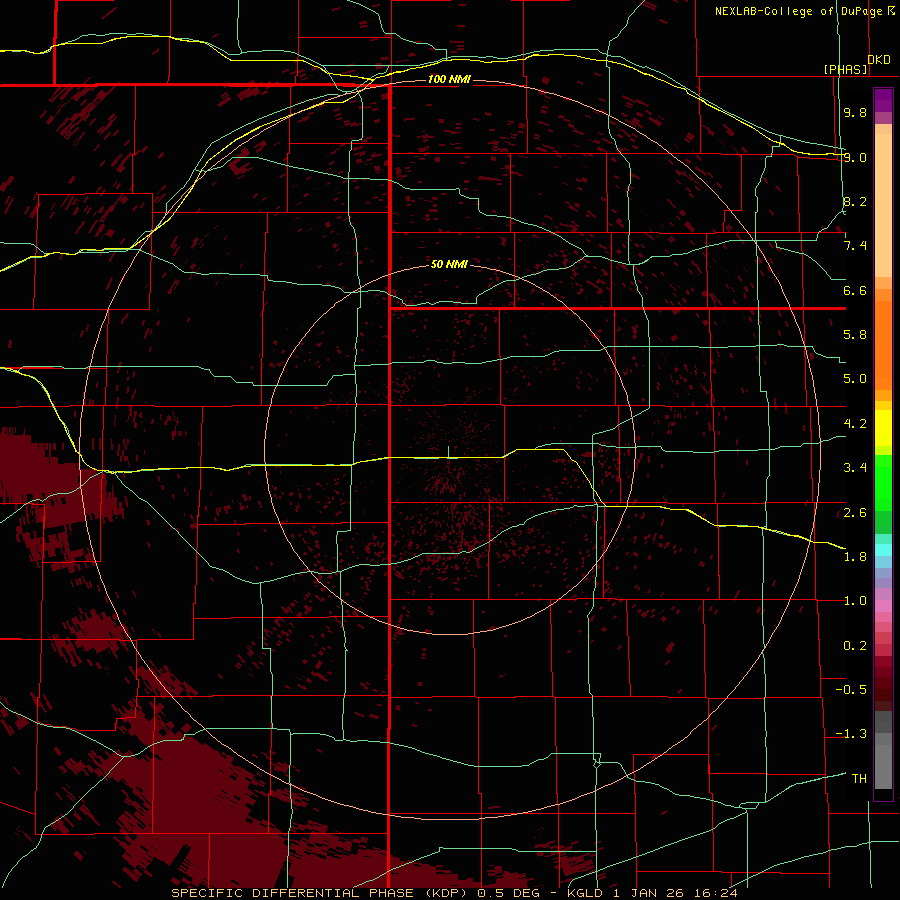Click the pale peach band in color bar
The width and height of the screenshot is (900, 900).
click(883, 205)
